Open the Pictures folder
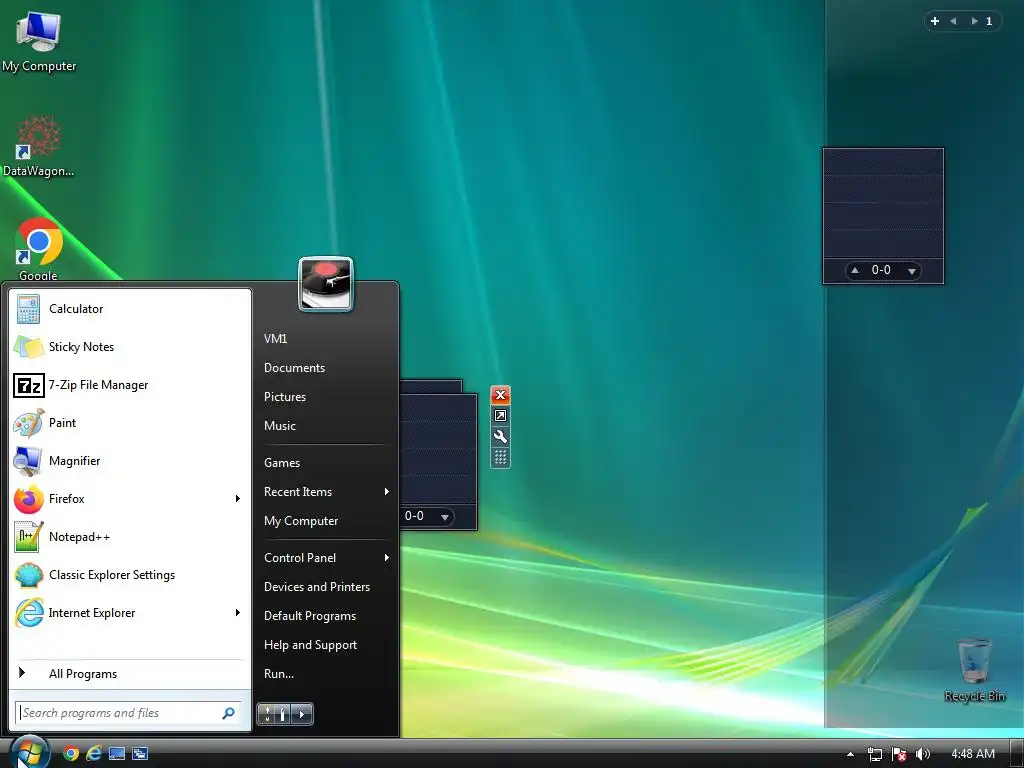This screenshot has height=768, width=1024. (326, 396)
